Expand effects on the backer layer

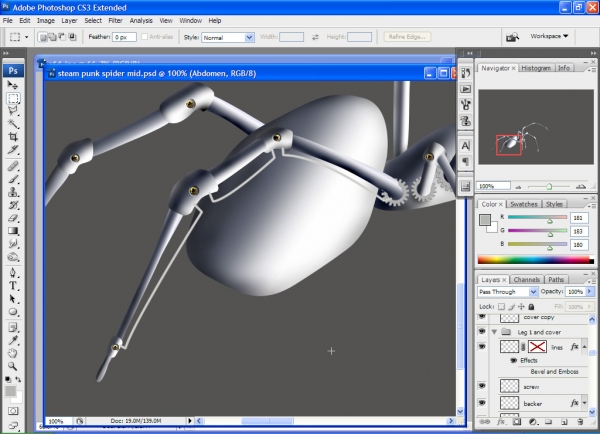tap(584, 403)
